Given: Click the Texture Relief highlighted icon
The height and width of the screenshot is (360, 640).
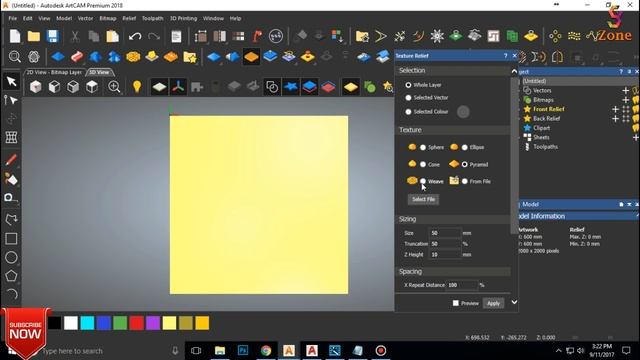Looking at the screenshot, I should pos(251,57).
